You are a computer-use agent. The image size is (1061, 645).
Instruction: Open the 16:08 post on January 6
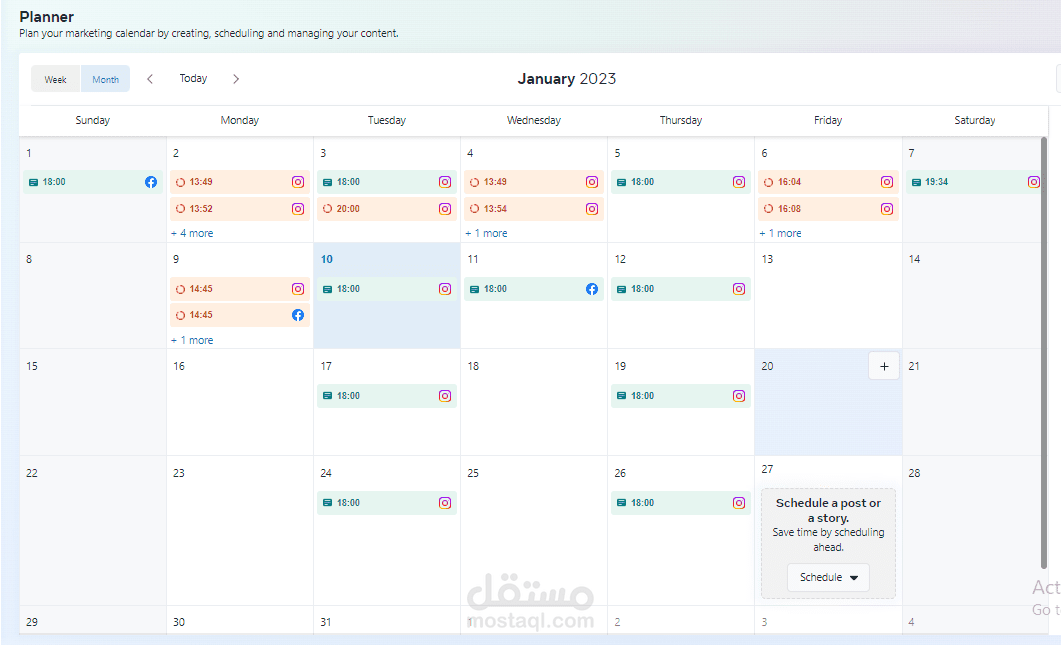(x=828, y=208)
